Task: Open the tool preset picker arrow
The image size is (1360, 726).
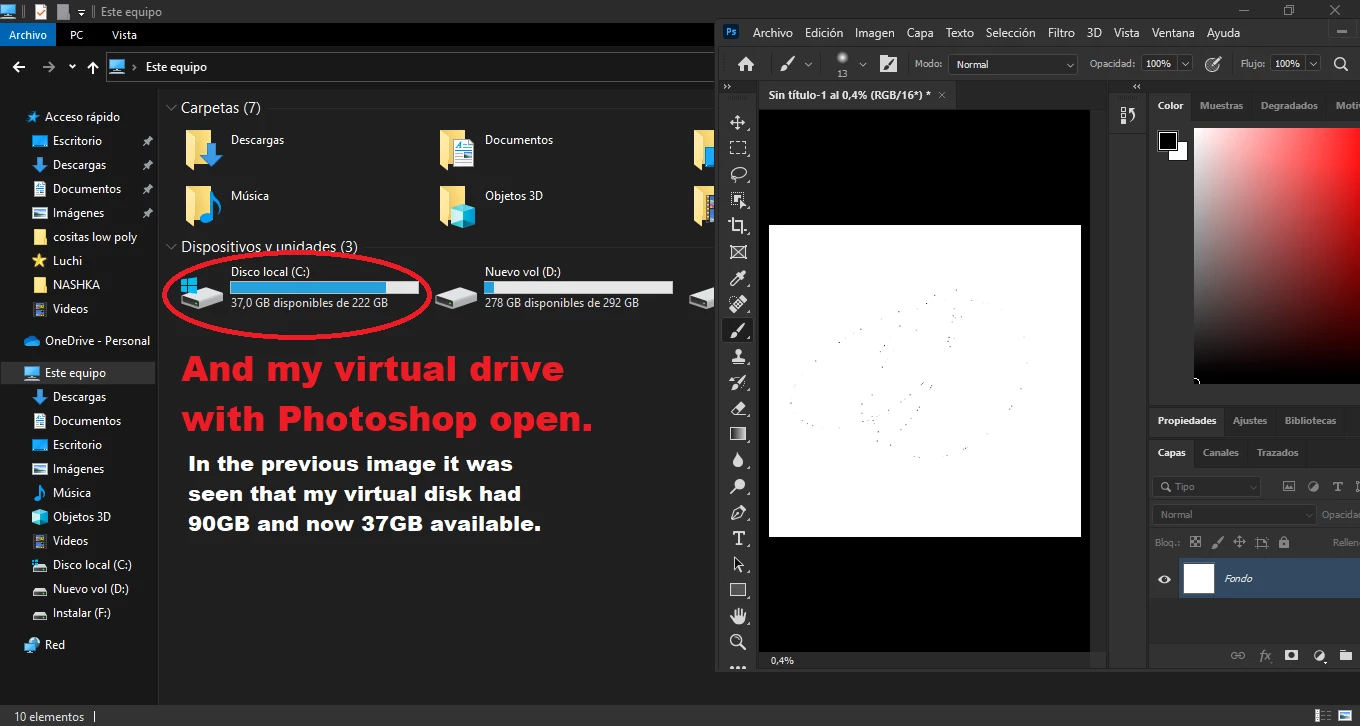Action: [806, 64]
